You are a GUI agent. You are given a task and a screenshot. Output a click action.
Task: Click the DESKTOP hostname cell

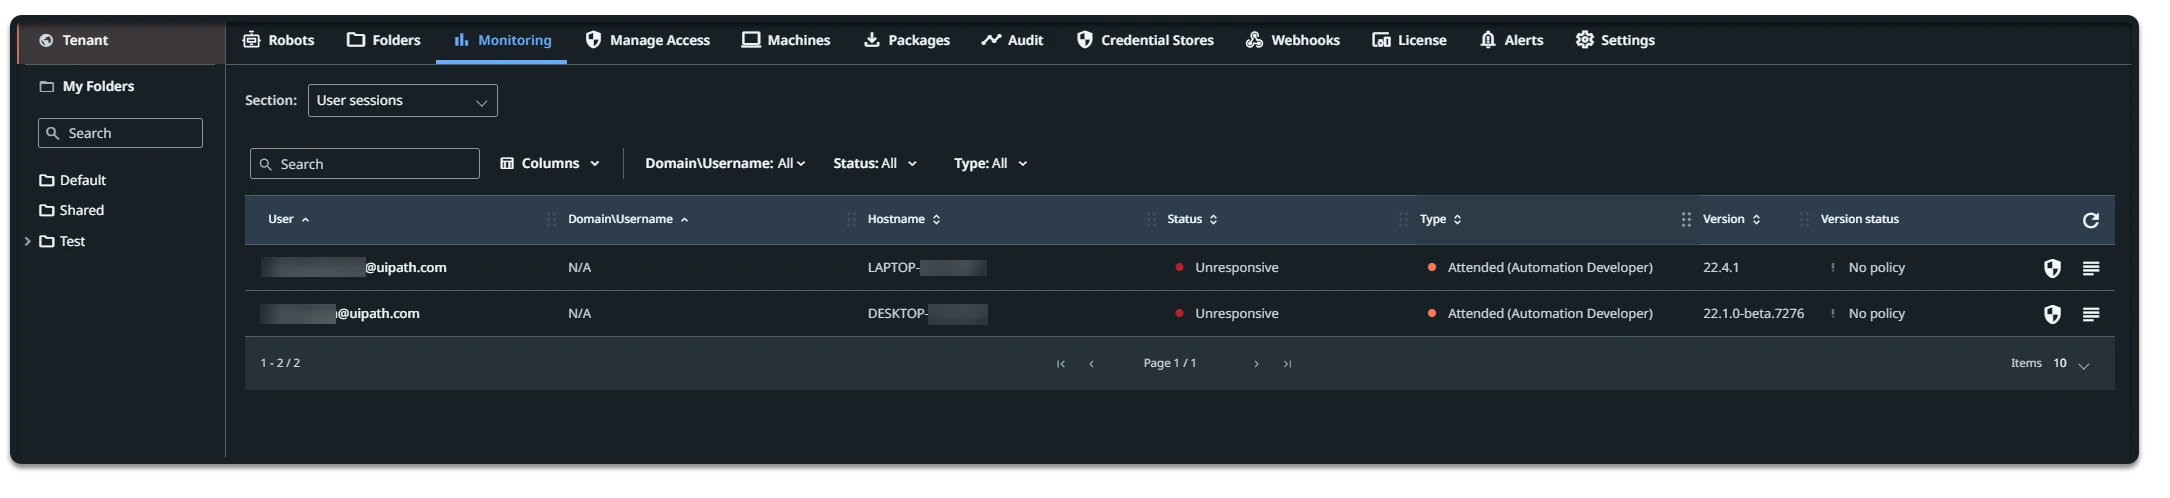click(x=927, y=313)
